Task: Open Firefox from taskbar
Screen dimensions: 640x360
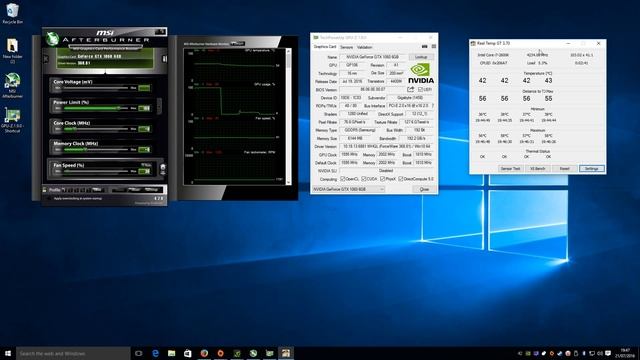Action: tap(204, 353)
